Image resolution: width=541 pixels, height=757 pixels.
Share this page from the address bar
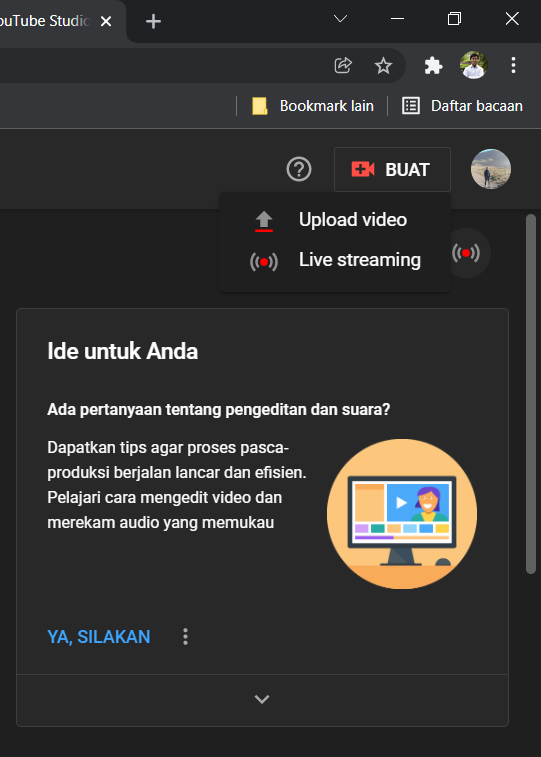(x=343, y=65)
